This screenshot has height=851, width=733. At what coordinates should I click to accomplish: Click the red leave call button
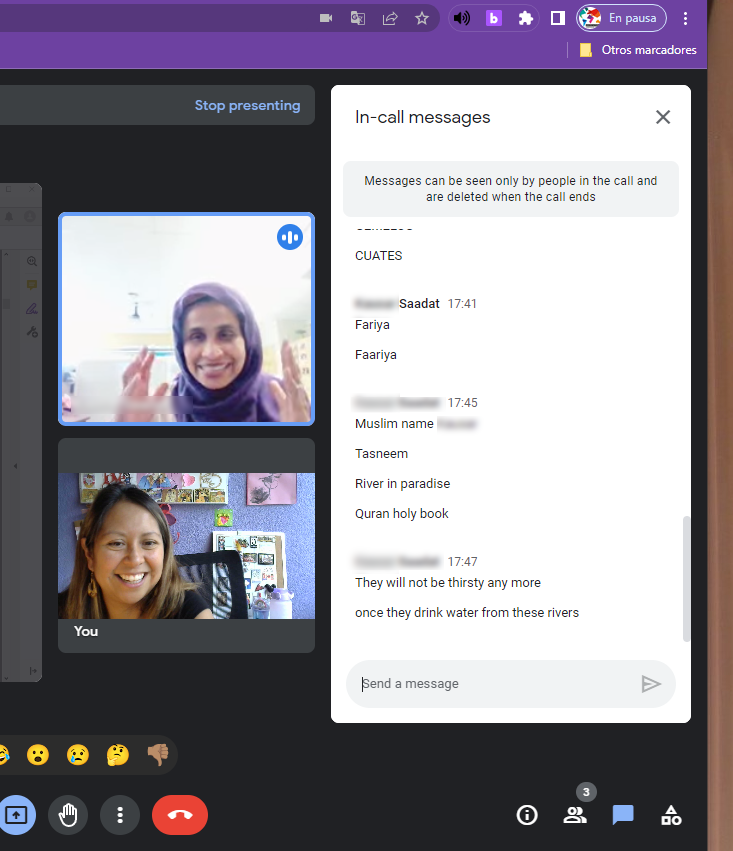click(180, 815)
